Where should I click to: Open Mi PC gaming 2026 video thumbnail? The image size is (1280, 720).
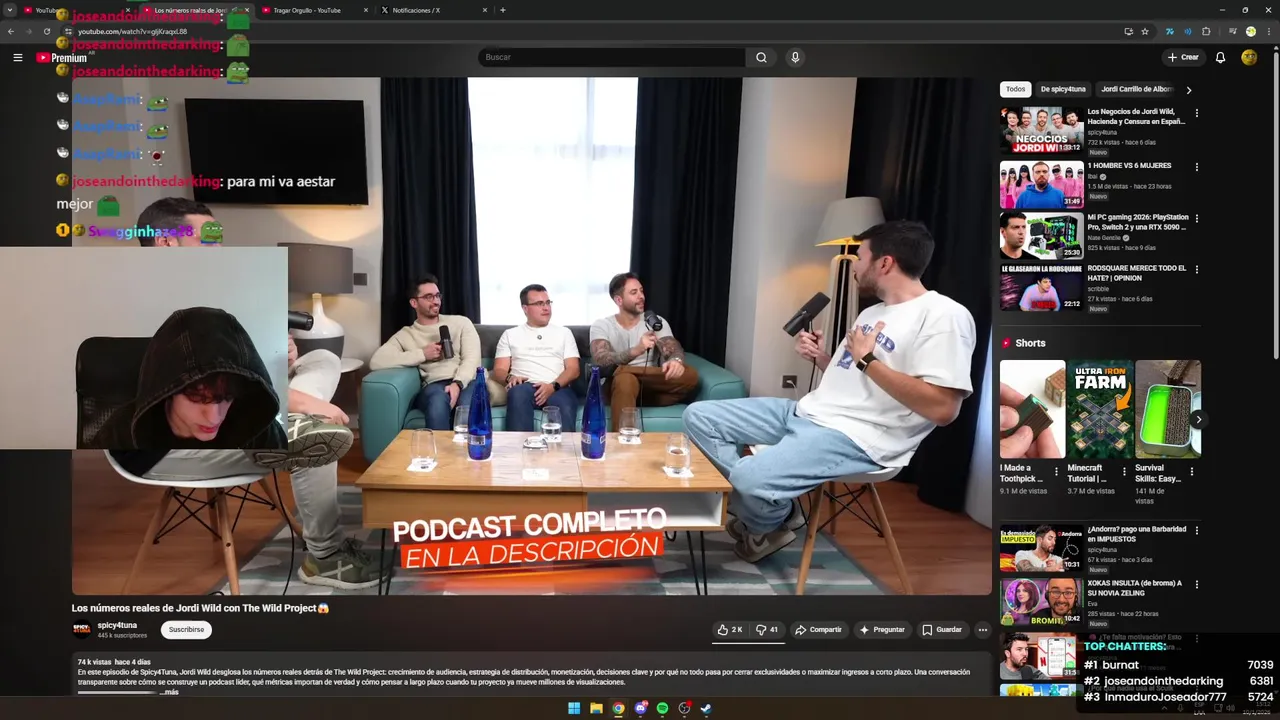pos(1041,235)
